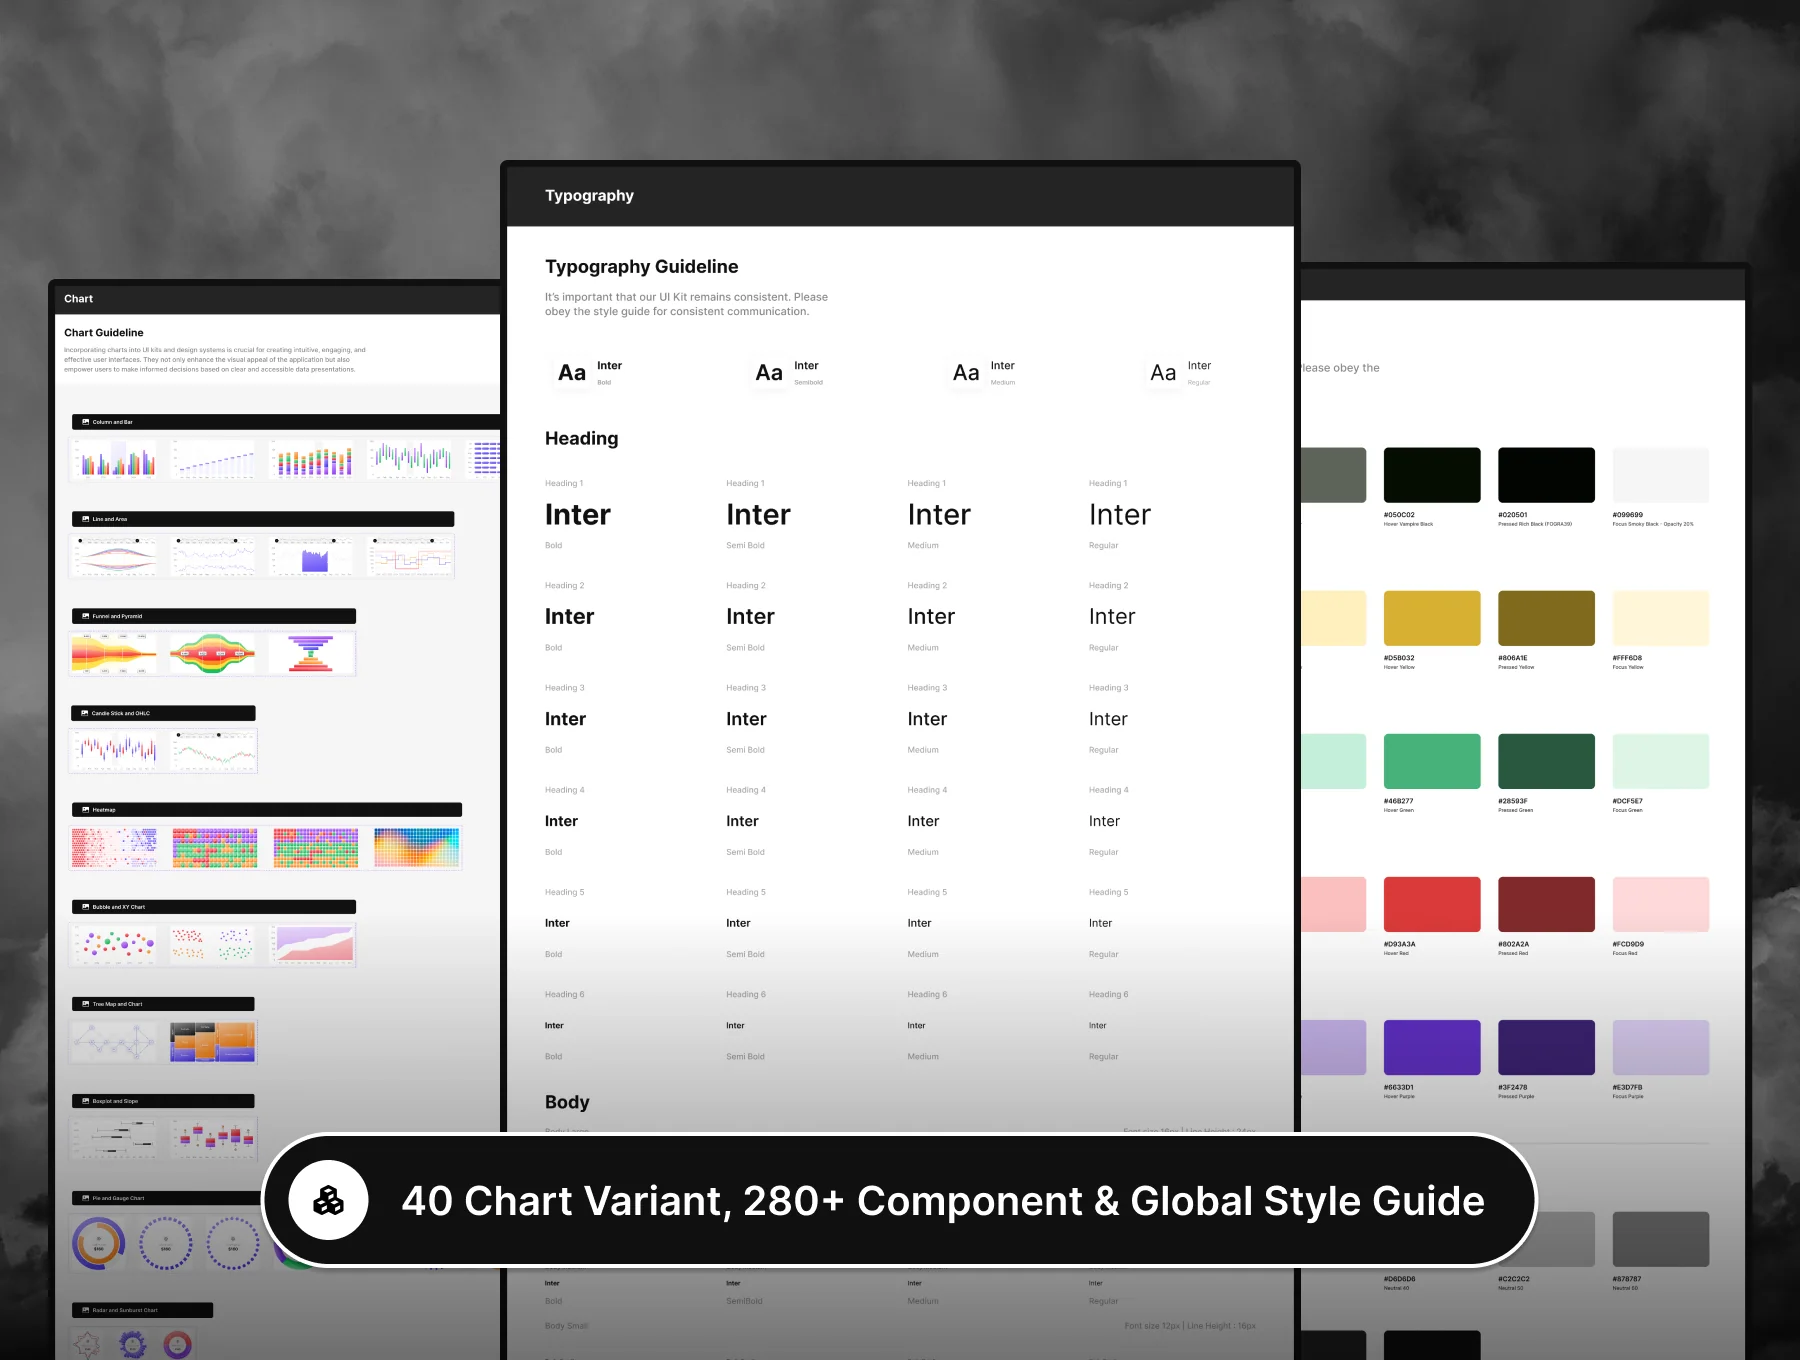The height and width of the screenshot is (1360, 1800).
Task: Open the purple-and-red pyramid chart thumbnail
Action: (313, 654)
